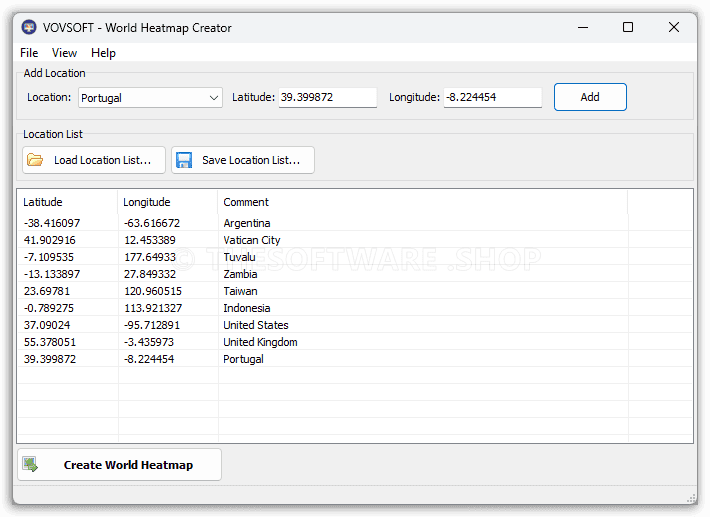Click the map icon on Create World Heatmap
The height and width of the screenshot is (517, 710).
(31, 464)
